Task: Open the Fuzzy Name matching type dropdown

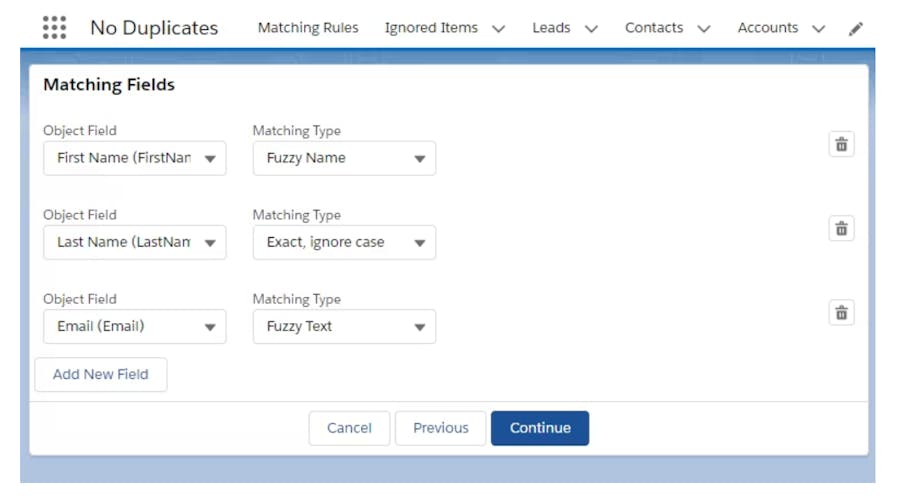Action: 344,158
